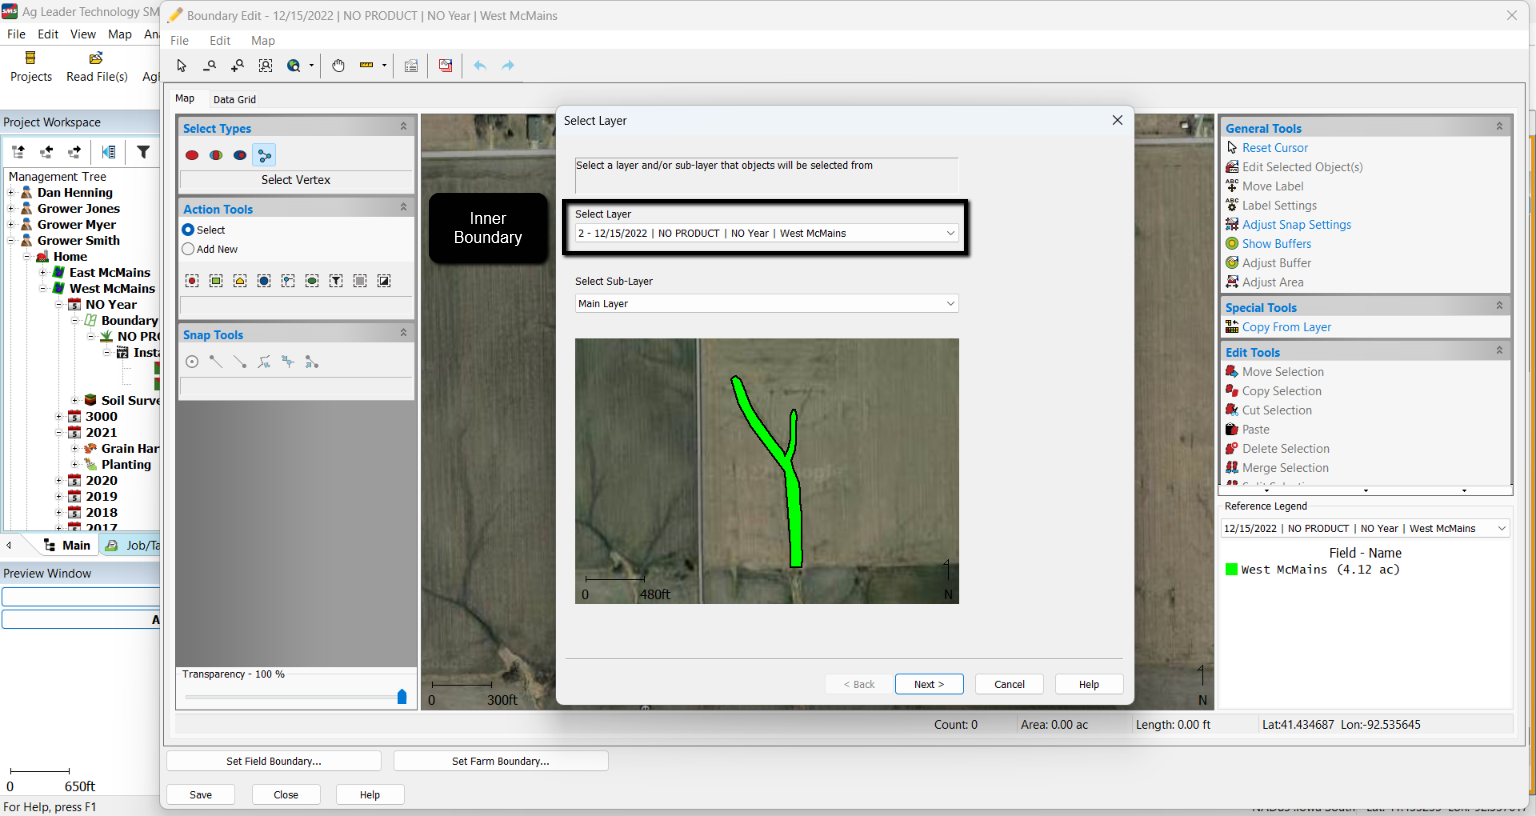This screenshot has height=816, width=1536.
Task: Click the zoom in magnifier icon
Action: [237, 66]
